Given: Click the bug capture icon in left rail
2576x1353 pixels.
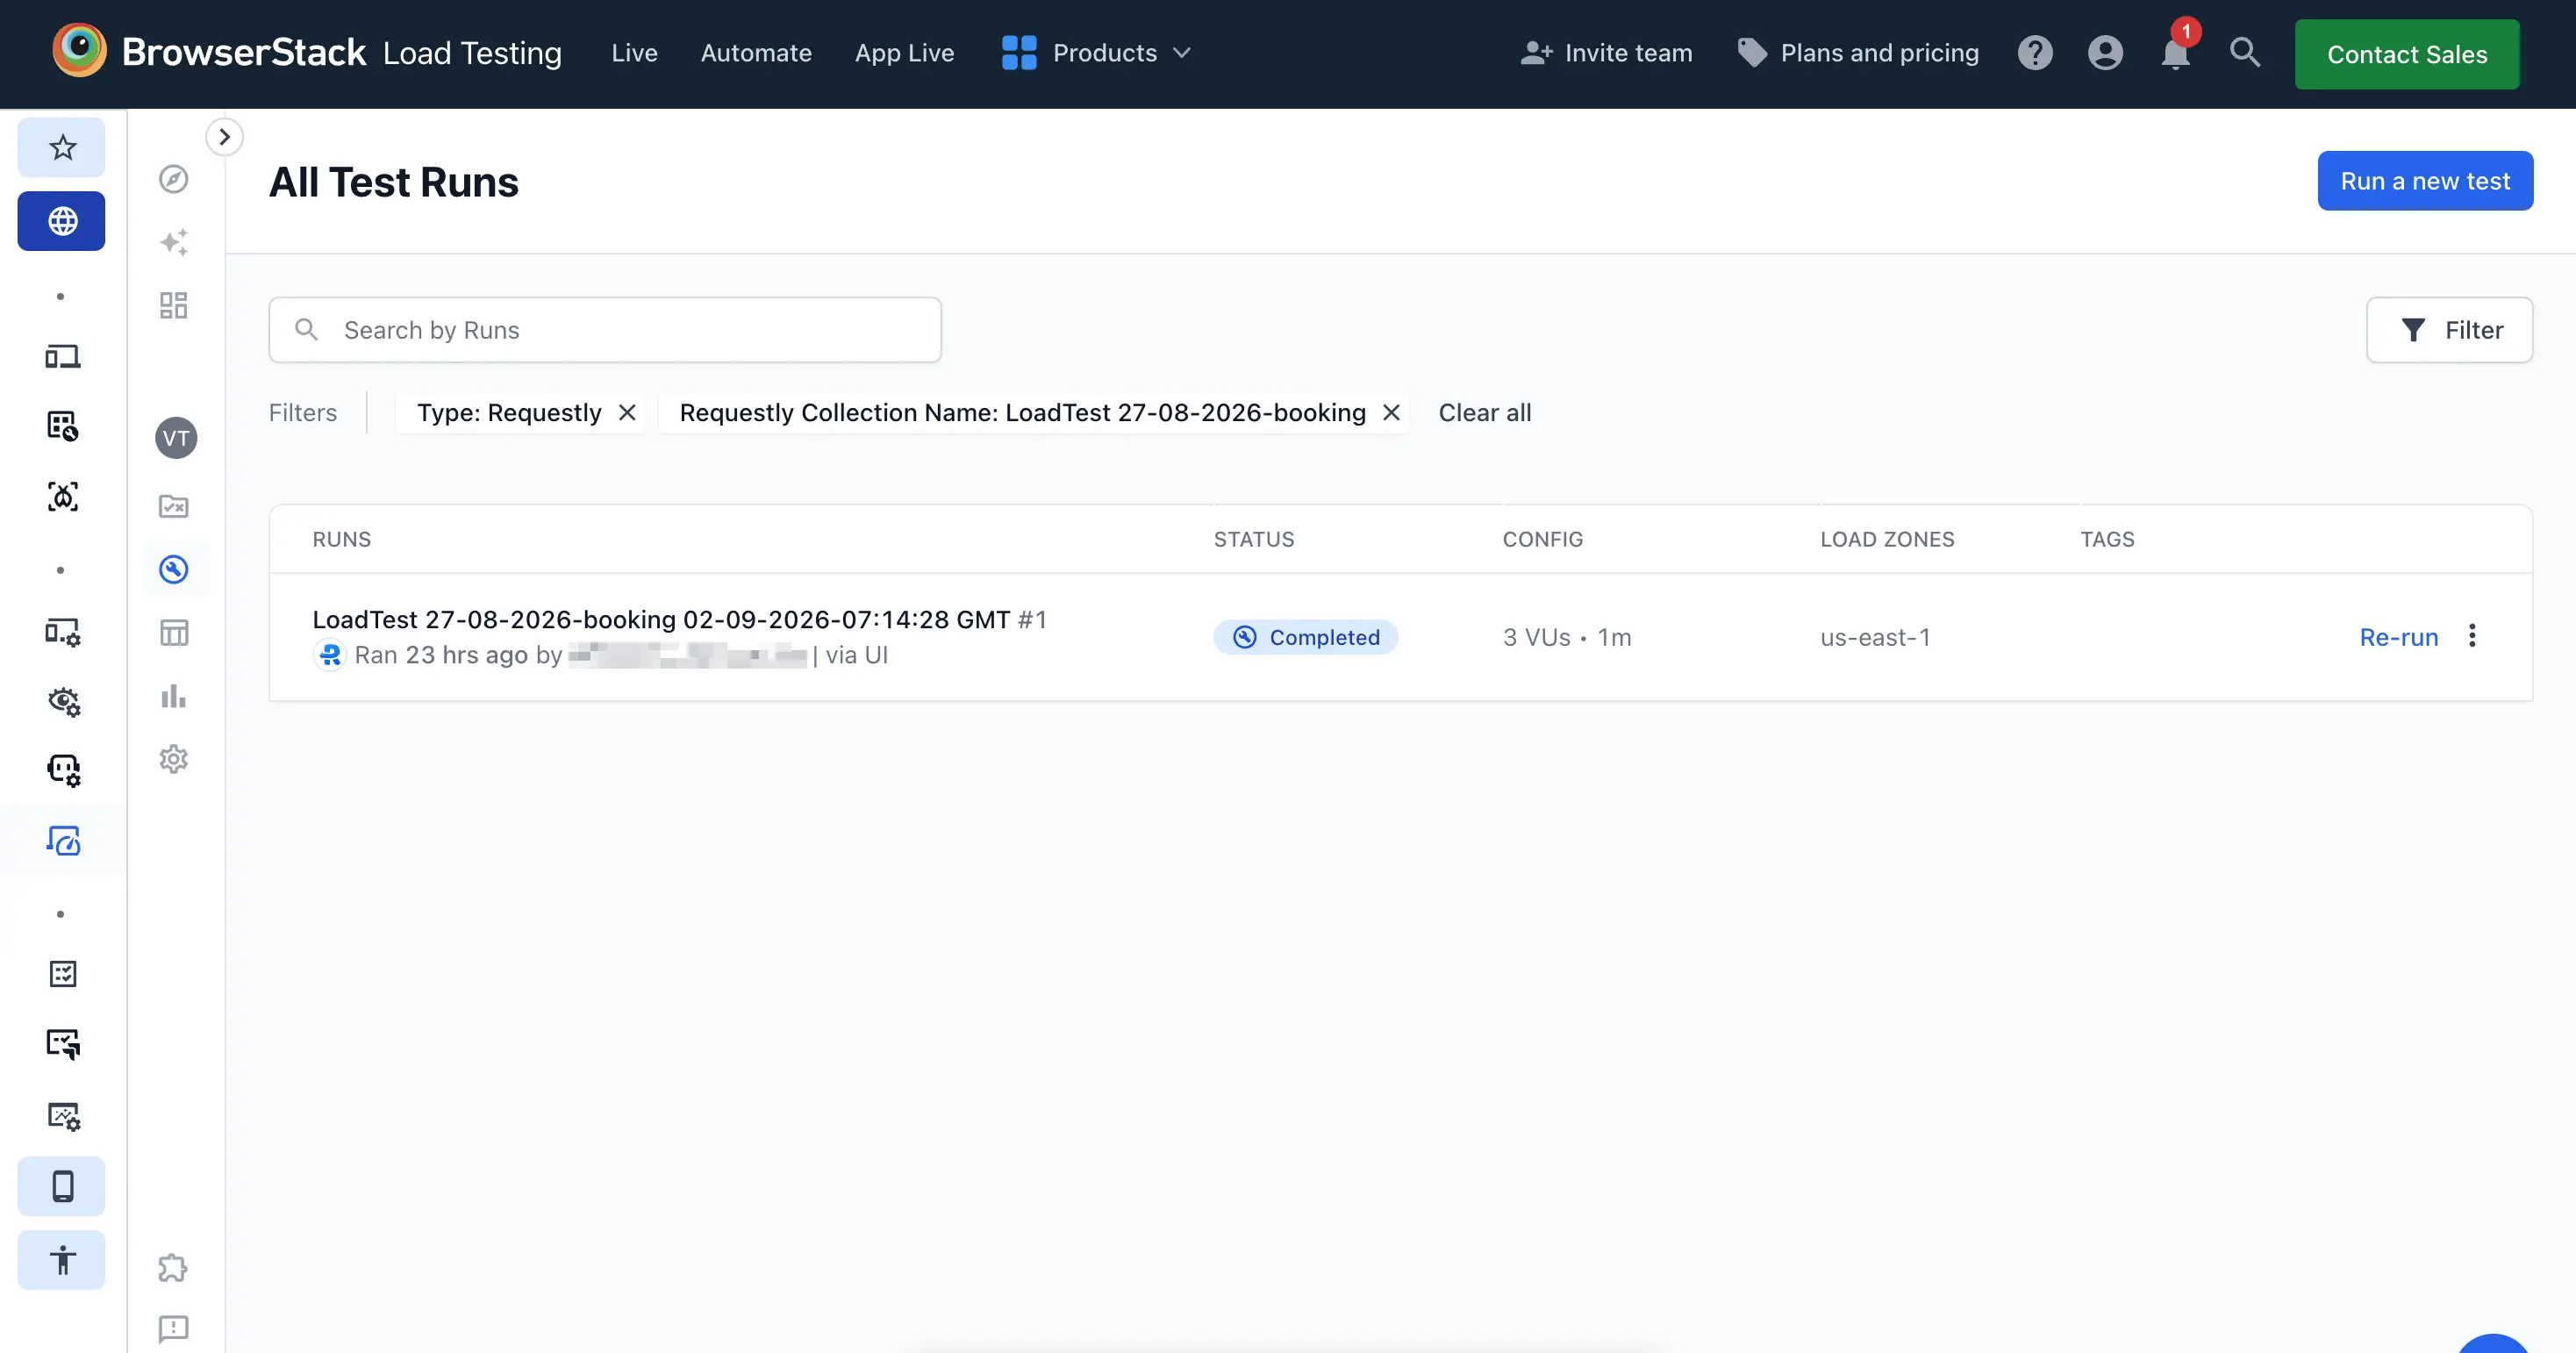Looking at the screenshot, I should click(x=63, y=497).
